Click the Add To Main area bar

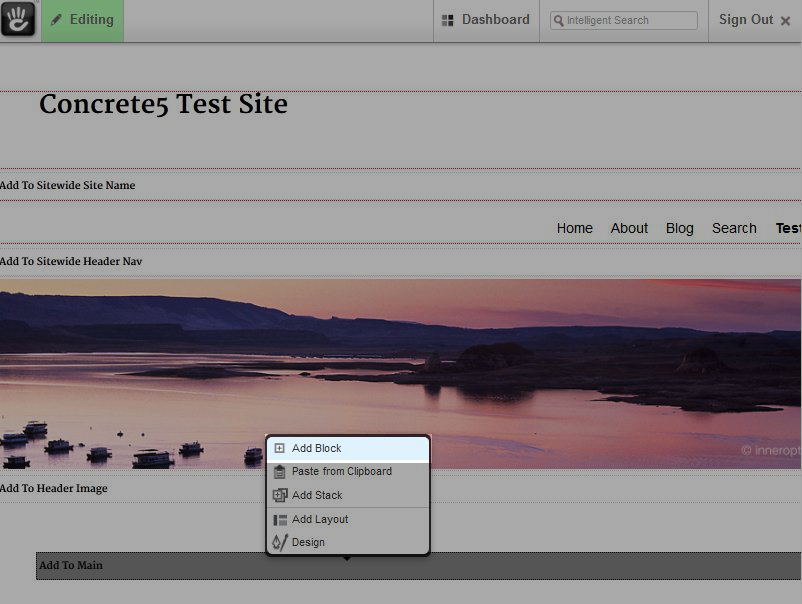click(150, 566)
